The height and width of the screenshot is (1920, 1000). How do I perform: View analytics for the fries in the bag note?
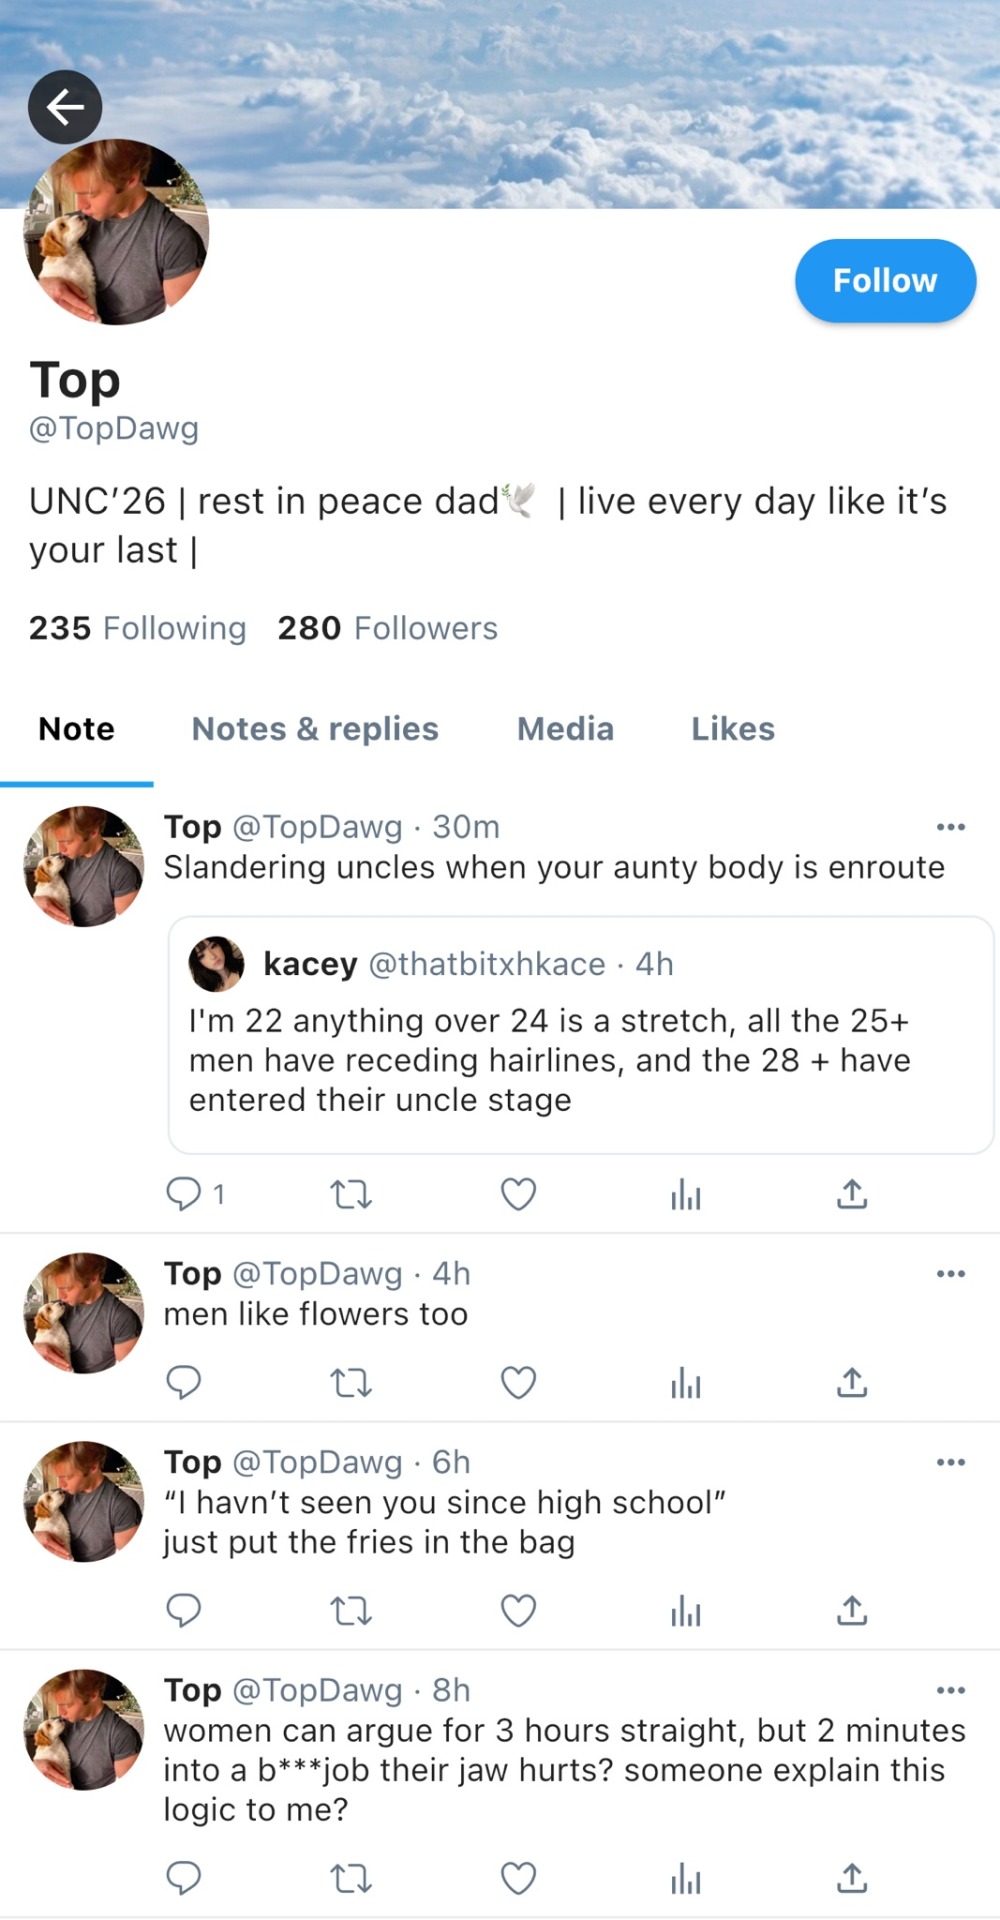click(686, 1611)
